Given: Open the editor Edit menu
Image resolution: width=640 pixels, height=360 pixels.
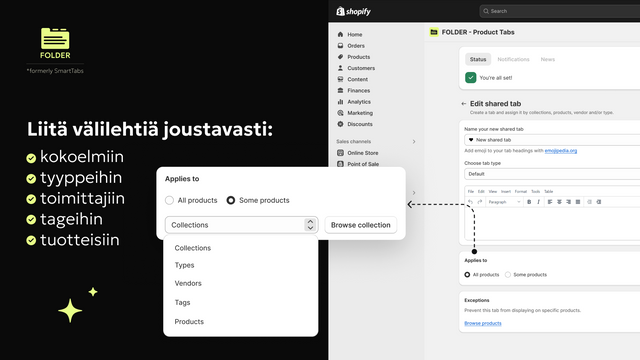Looking at the screenshot, I should pos(481,191).
